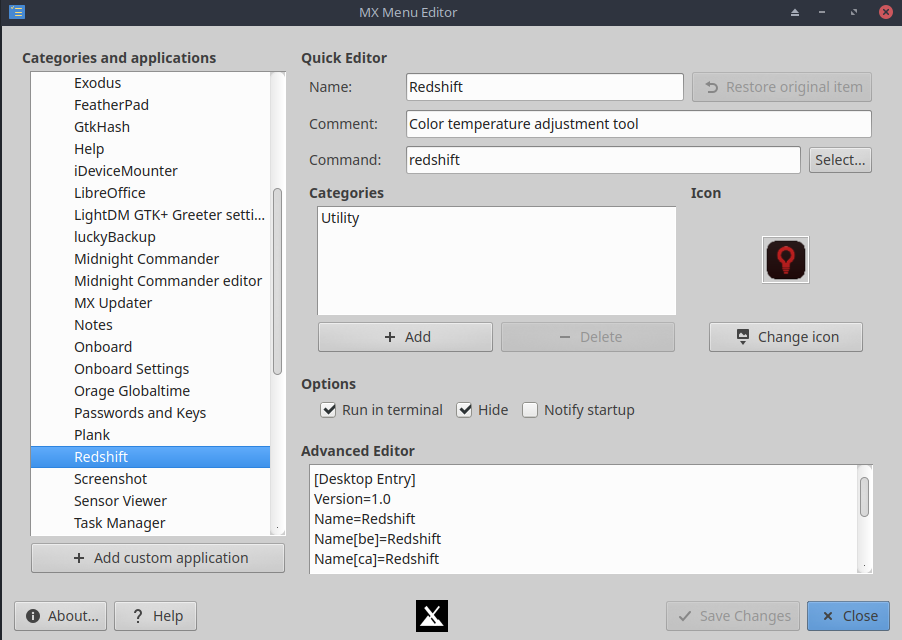Edit the Name field containing Redshift
The image size is (902, 640).
tap(544, 87)
